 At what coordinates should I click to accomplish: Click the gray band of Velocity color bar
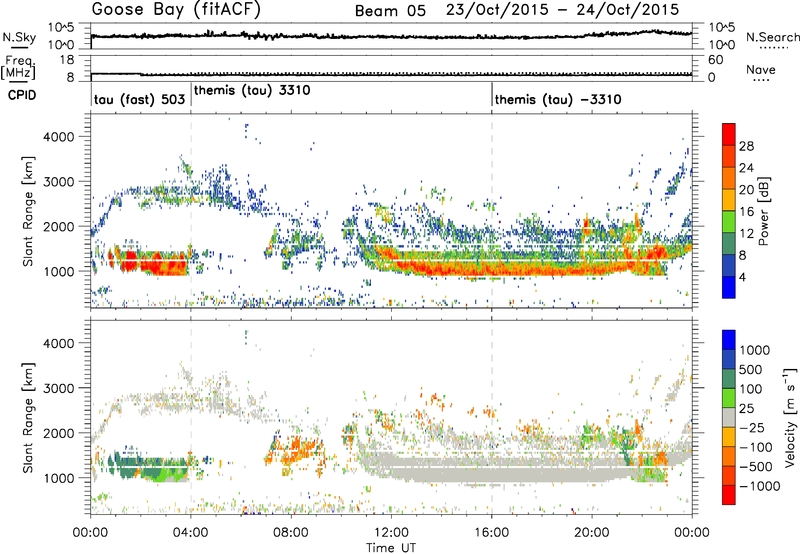(x=729, y=418)
